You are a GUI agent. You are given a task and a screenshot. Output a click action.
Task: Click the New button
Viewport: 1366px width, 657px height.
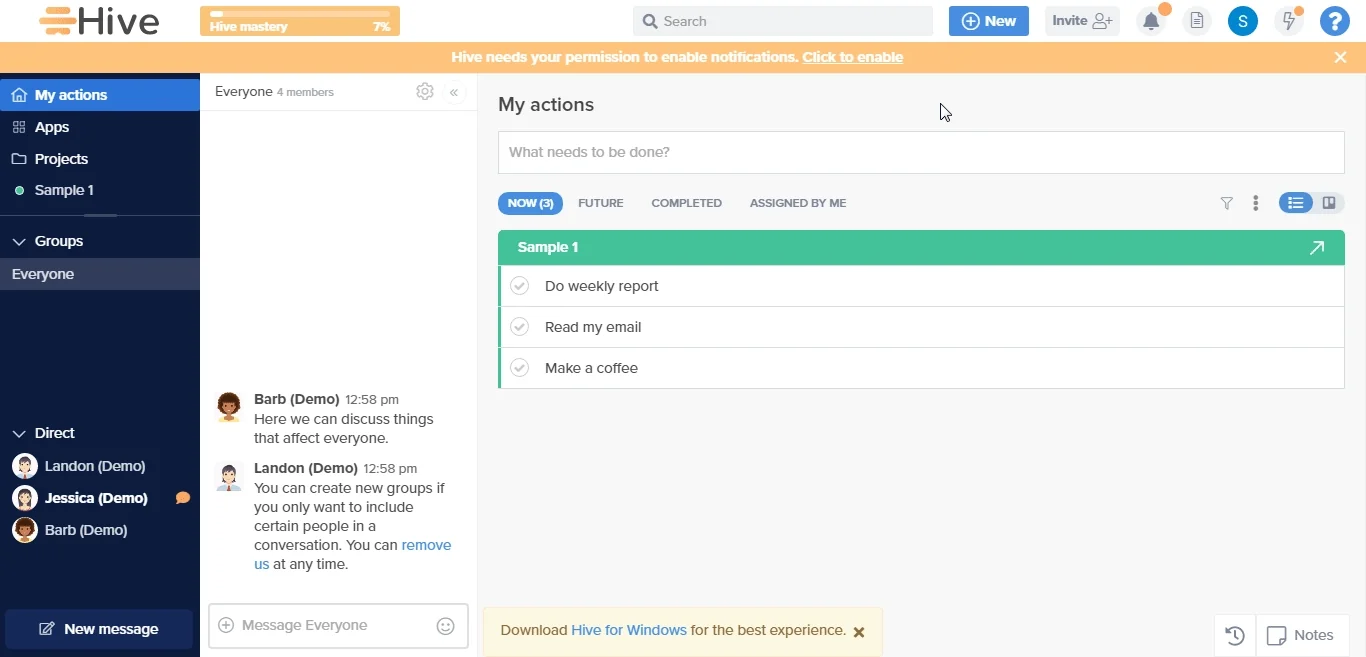989,21
